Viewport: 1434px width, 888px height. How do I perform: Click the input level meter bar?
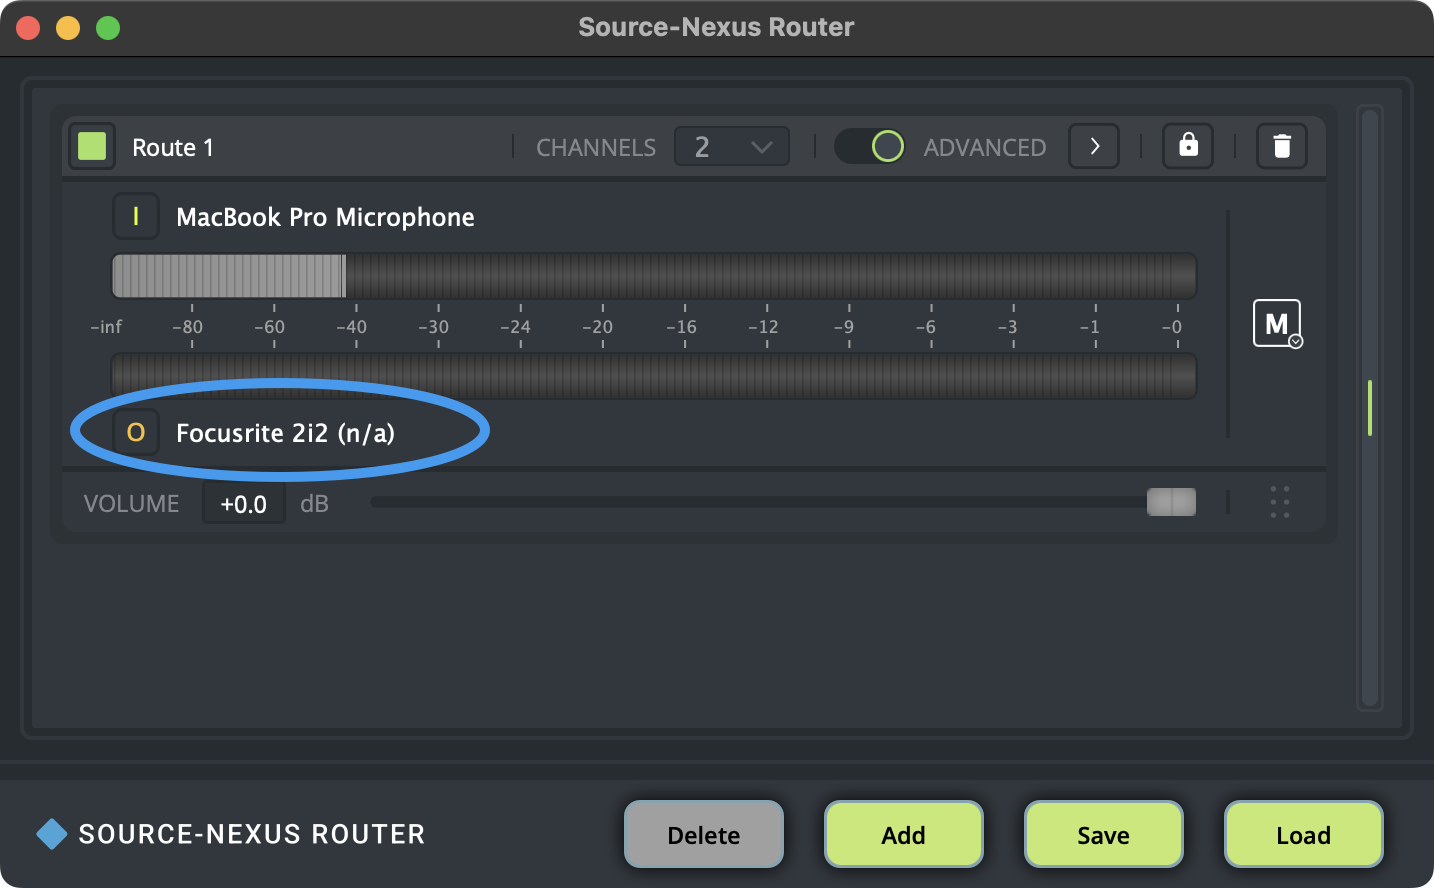(x=654, y=276)
